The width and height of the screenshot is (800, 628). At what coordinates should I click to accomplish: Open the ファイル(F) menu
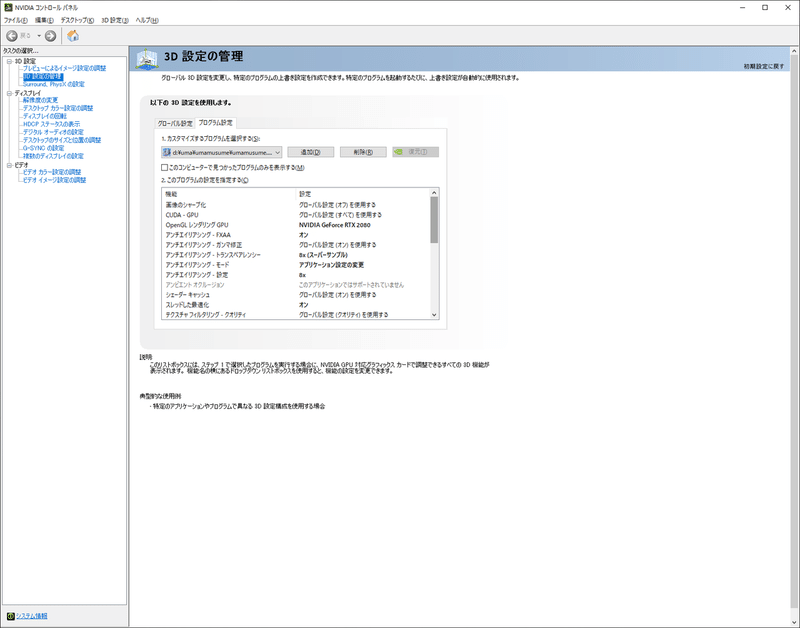point(16,20)
